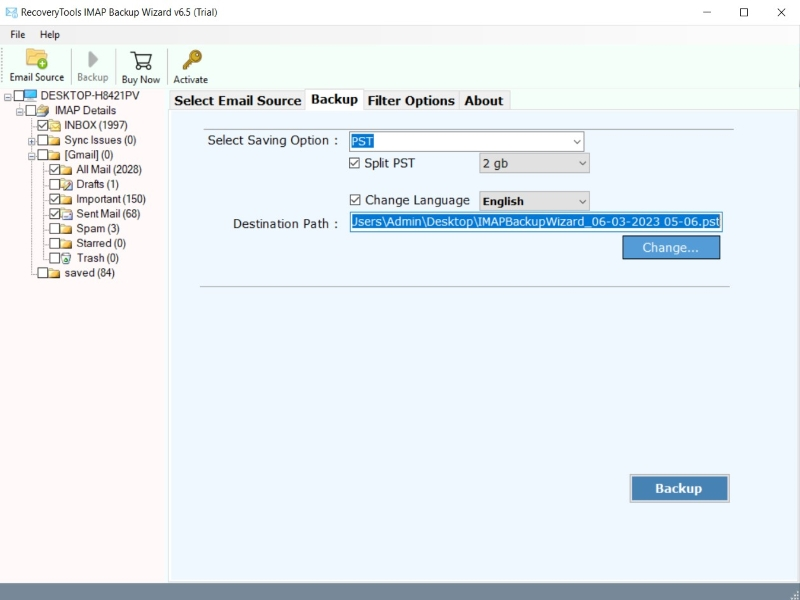Check the Trash (0) checkbox
Screen dimensions: 800x600
click(55, 258)
